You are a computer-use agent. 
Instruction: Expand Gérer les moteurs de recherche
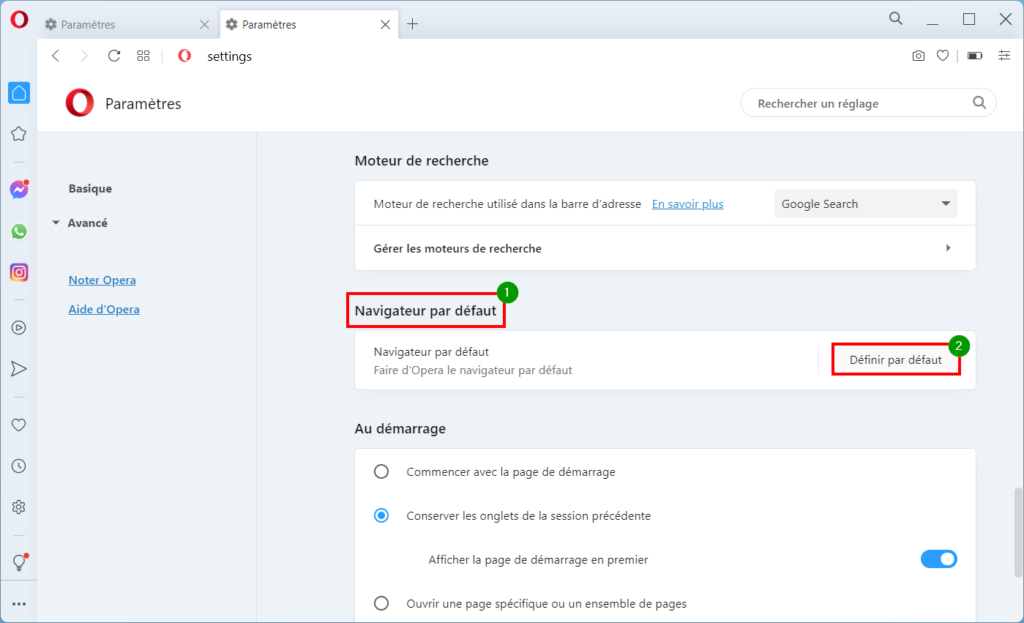[665, 248]
